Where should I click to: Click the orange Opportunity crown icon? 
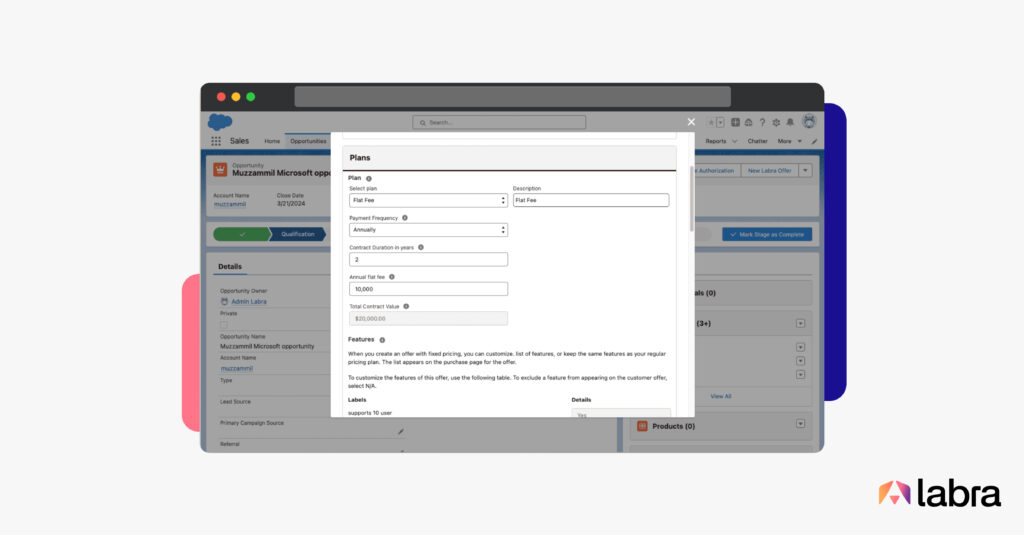tap(220, 170)
